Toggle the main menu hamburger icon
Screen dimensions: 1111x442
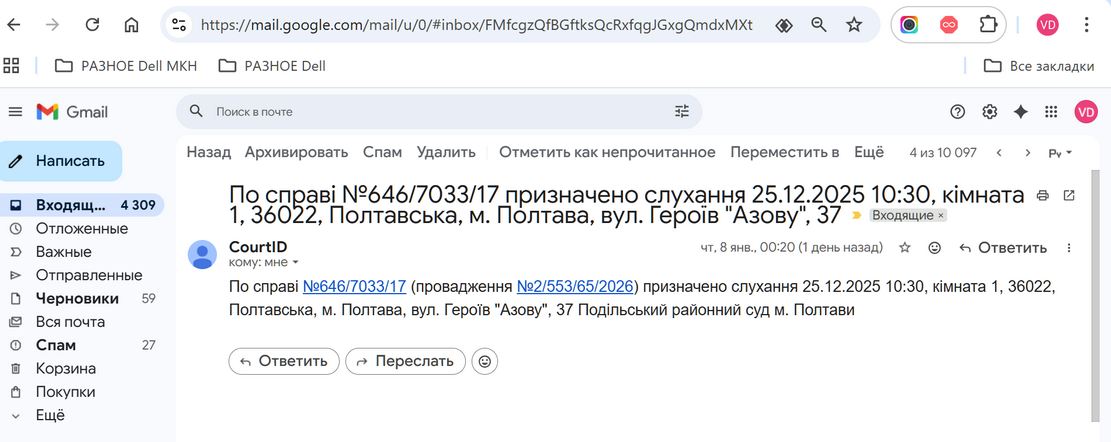click(x=16, y=112)
